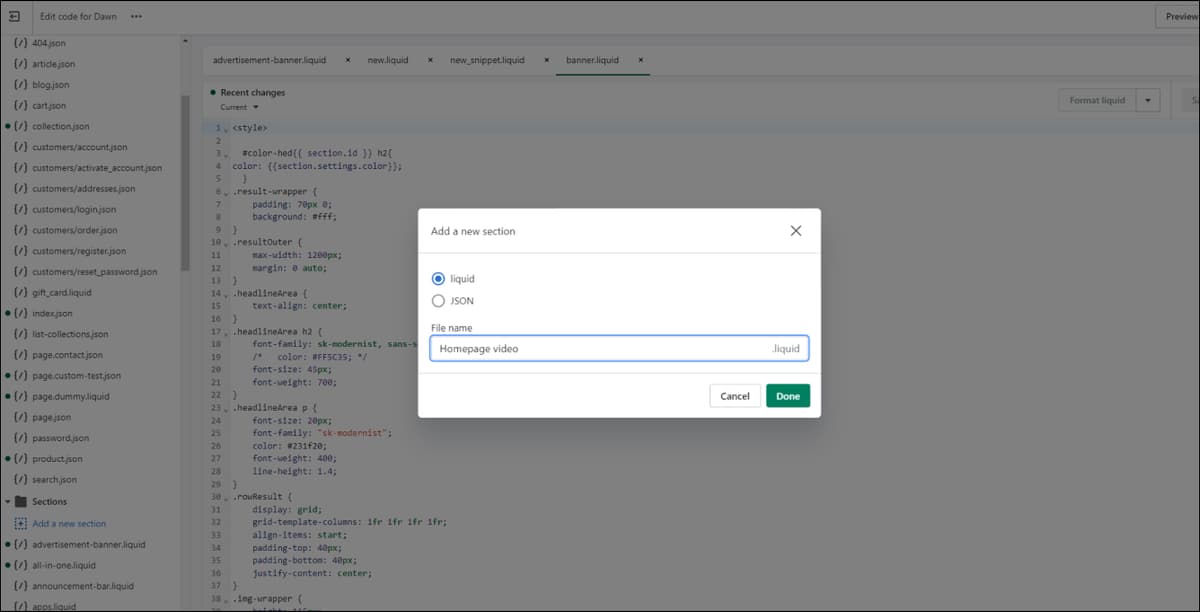Close the Add a new section dialog
The height and width of the screenshot is (612, 1200).
[796, 231]
